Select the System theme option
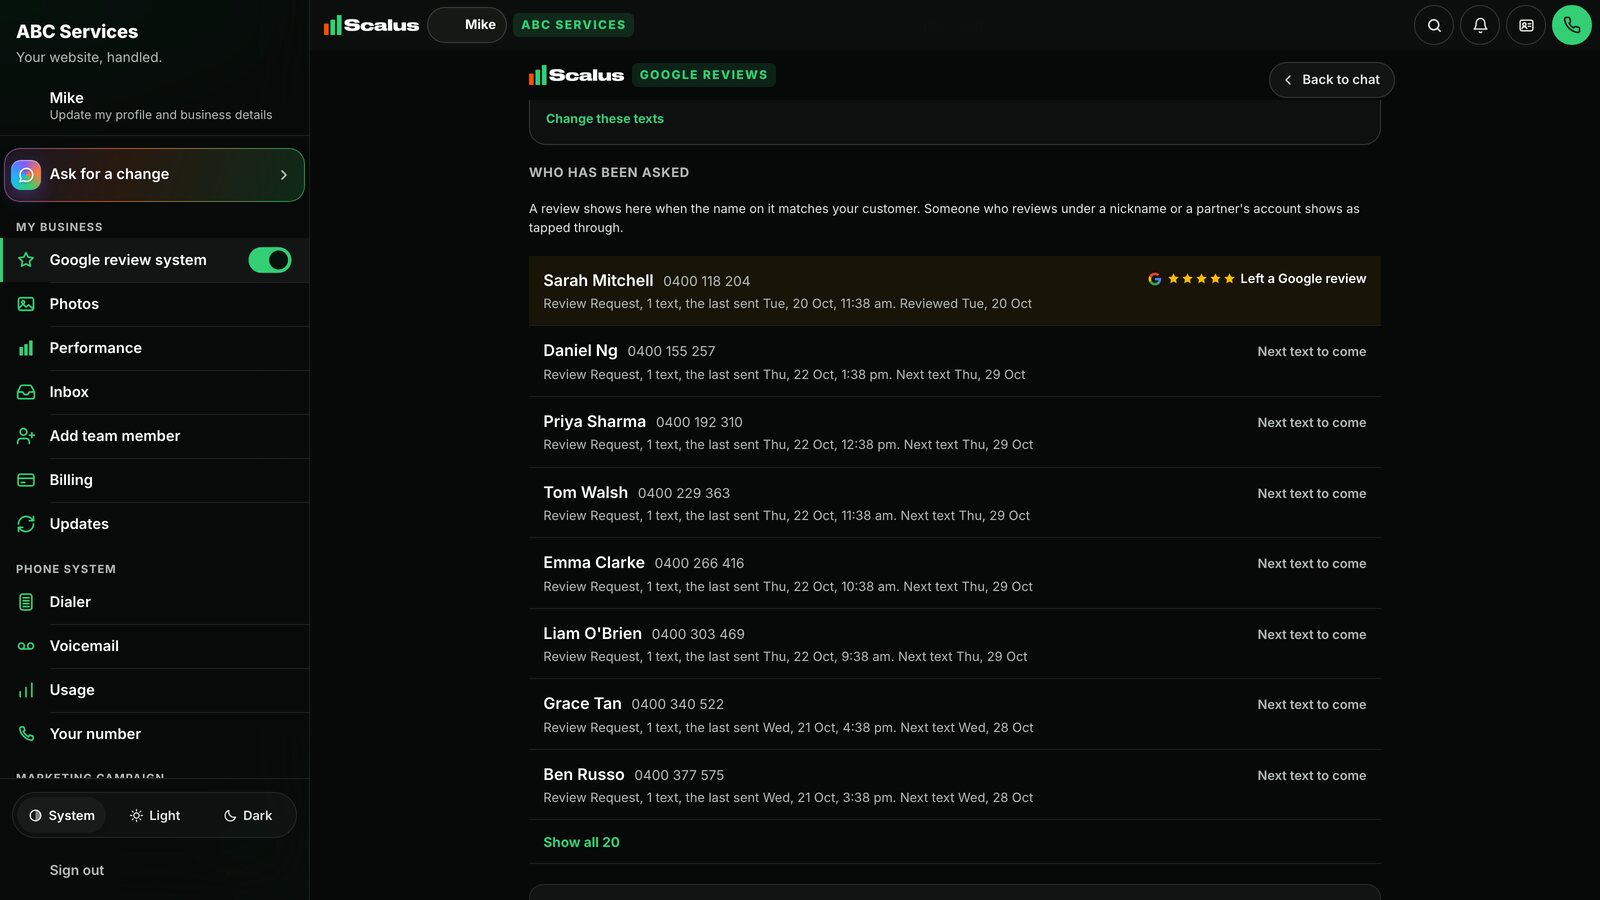 coord(62,815)
